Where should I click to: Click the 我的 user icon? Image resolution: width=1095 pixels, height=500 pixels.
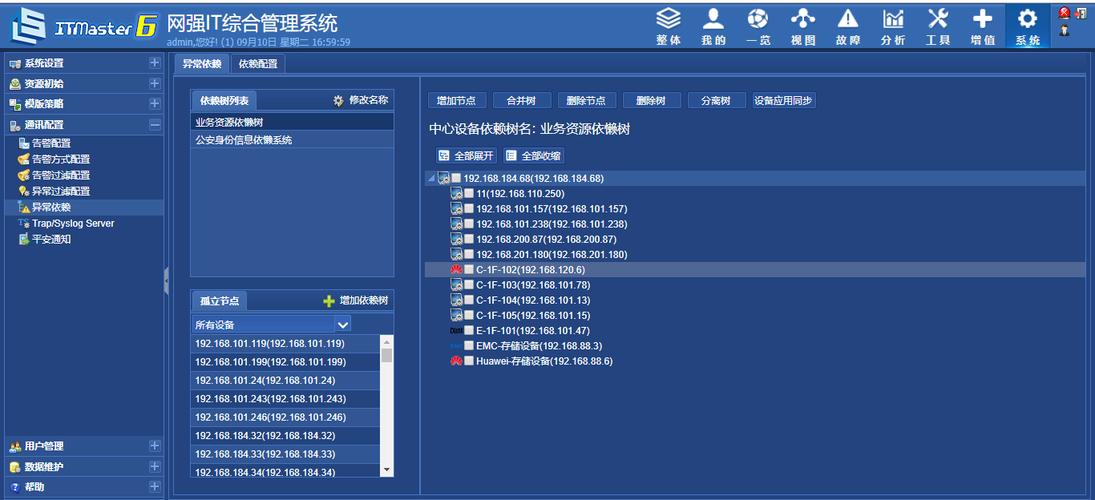[x=713, y=20]
